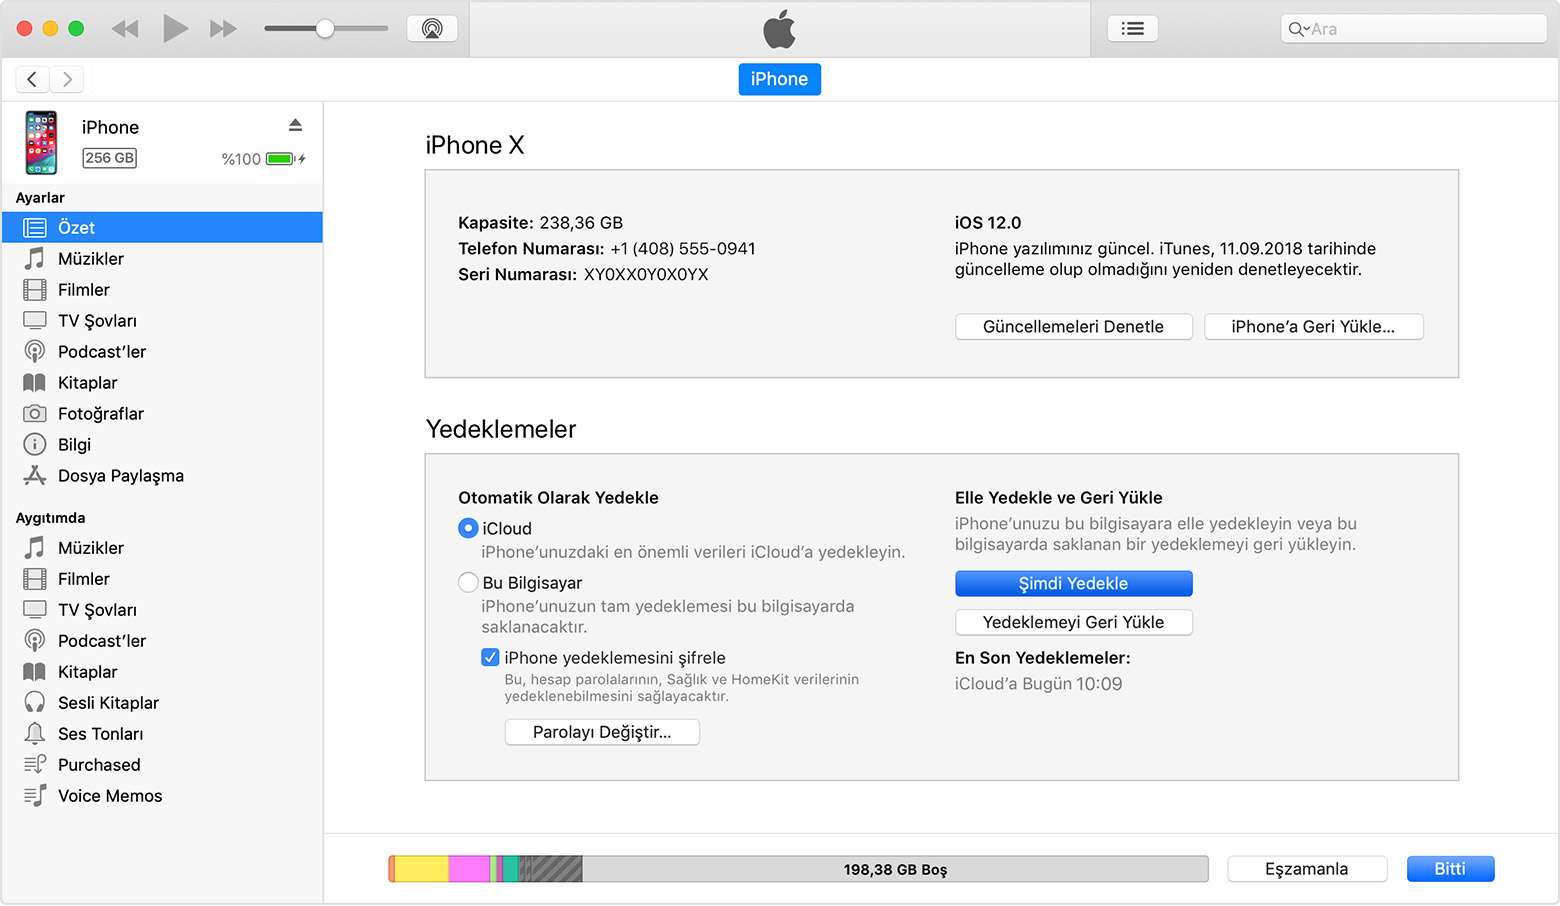Click the iOS 12.0 version label
The height and width of the screenshot is (906, 1560).
pyautogui.click(x=988, y=222)
